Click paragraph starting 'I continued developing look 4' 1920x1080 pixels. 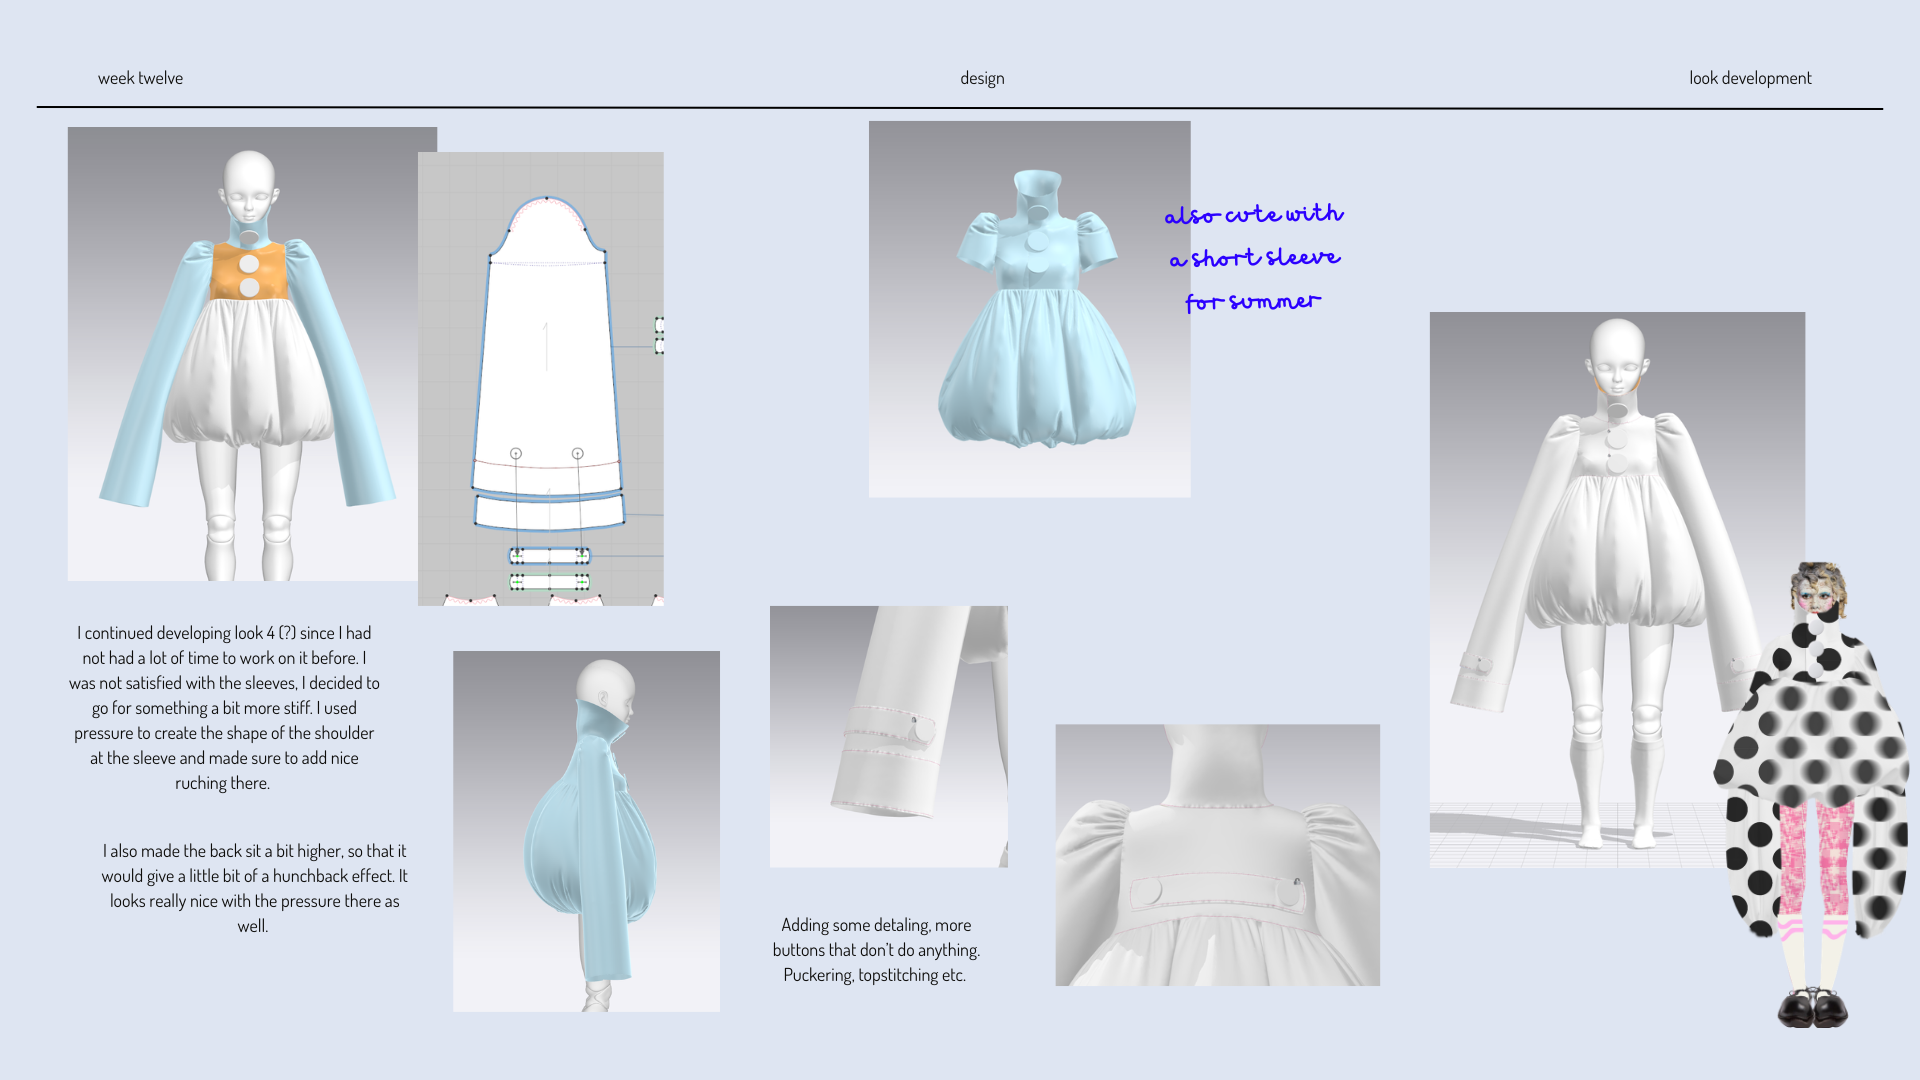coord(224,708)
